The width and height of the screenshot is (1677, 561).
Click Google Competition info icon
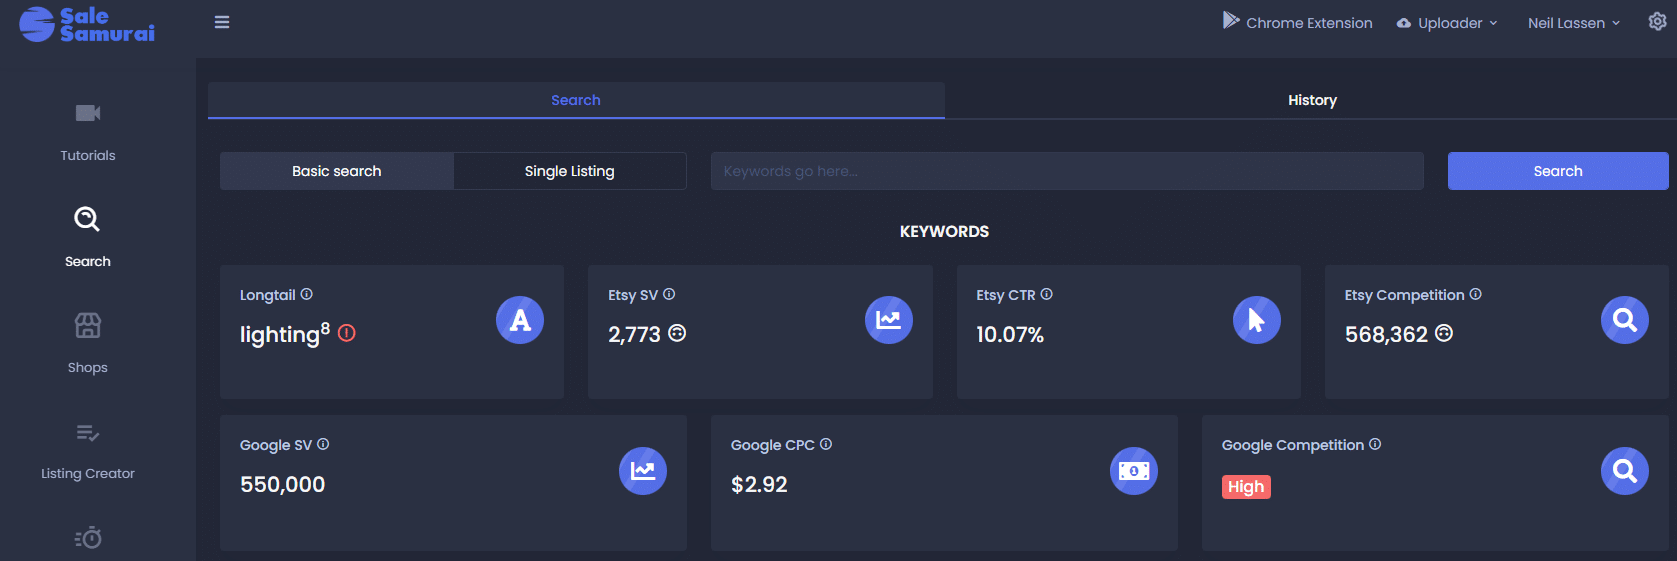click(1375, 444)
